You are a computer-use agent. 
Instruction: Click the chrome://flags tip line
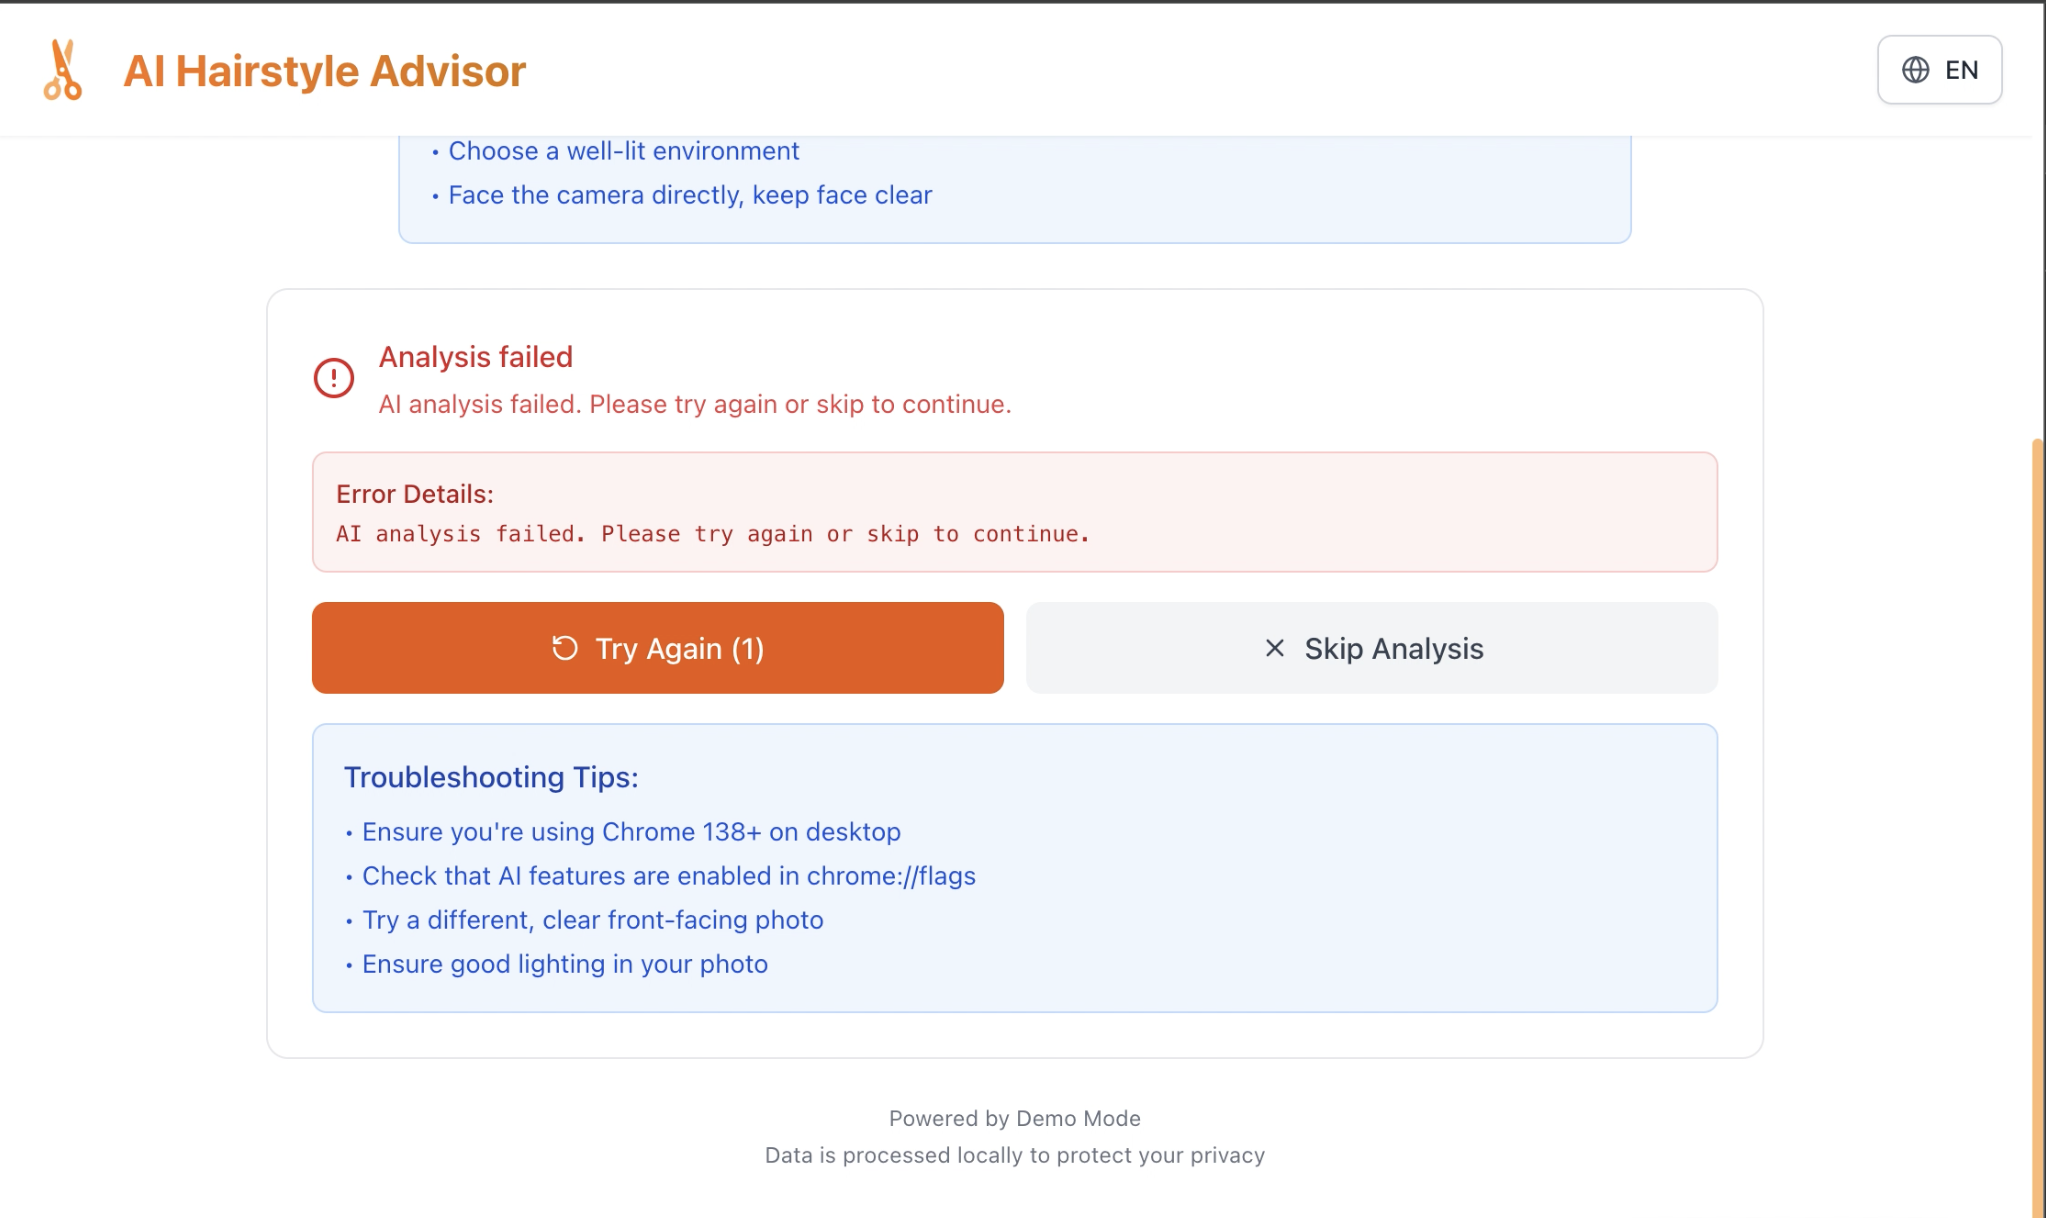(668, 876)
